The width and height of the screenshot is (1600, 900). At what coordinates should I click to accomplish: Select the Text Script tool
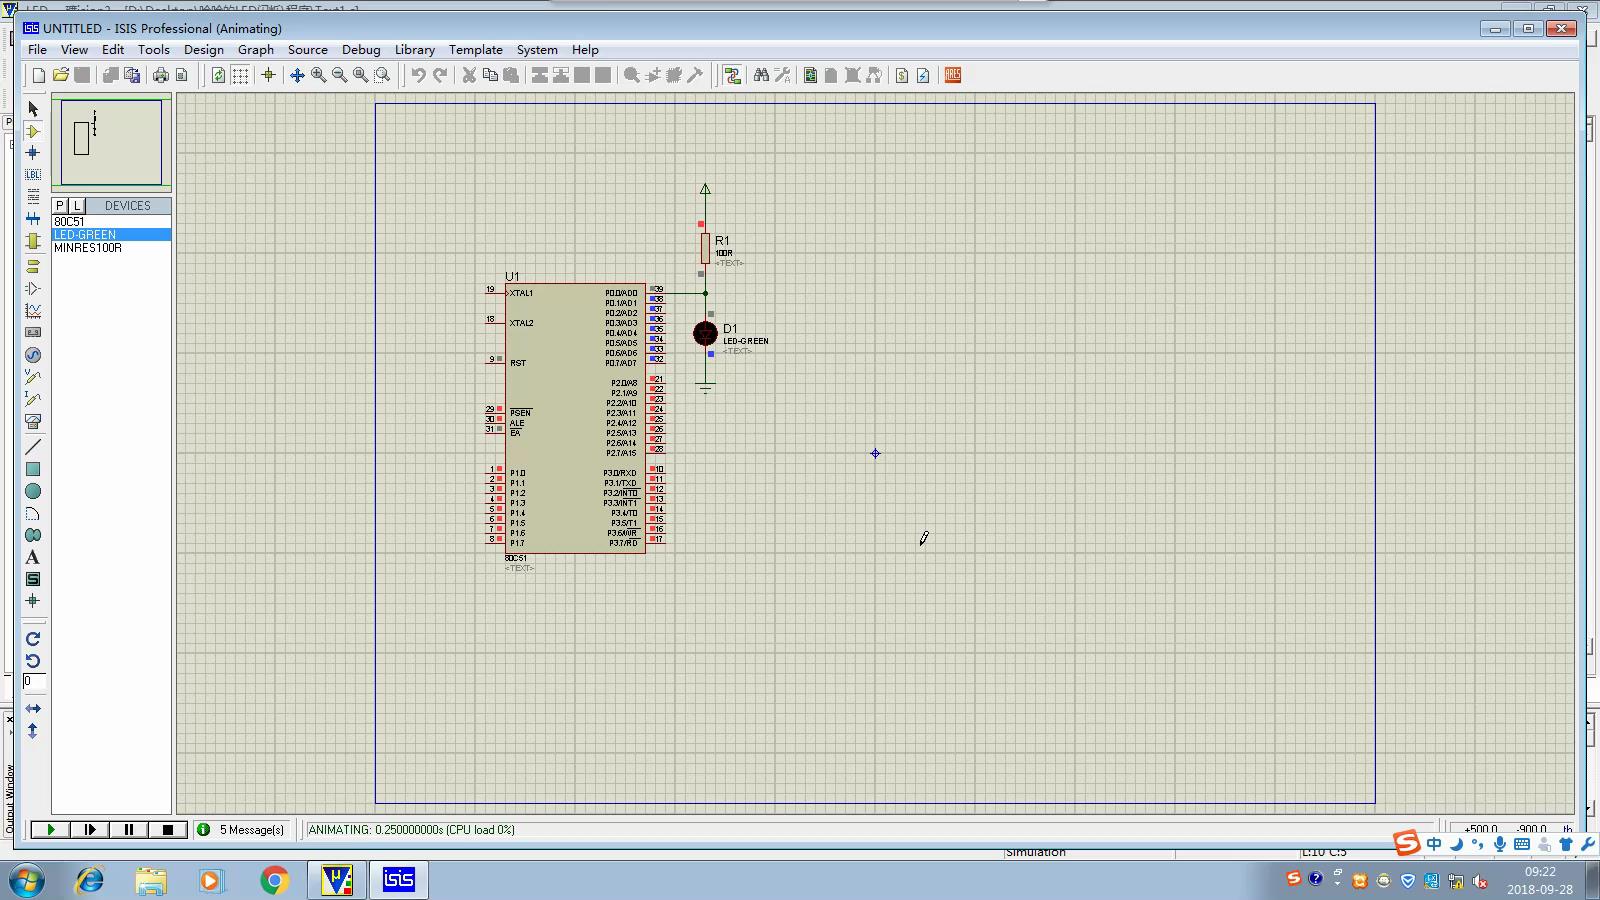(33, 197)
